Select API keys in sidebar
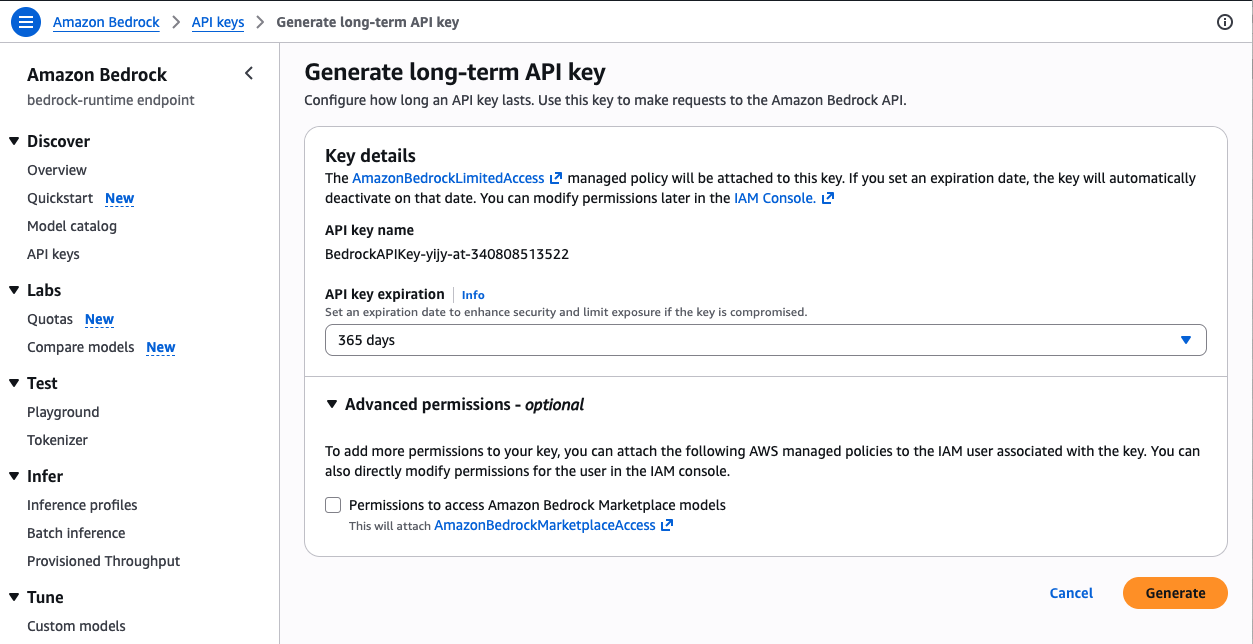This screenshot has height=644, width=1253. click(x=53, y=254)
